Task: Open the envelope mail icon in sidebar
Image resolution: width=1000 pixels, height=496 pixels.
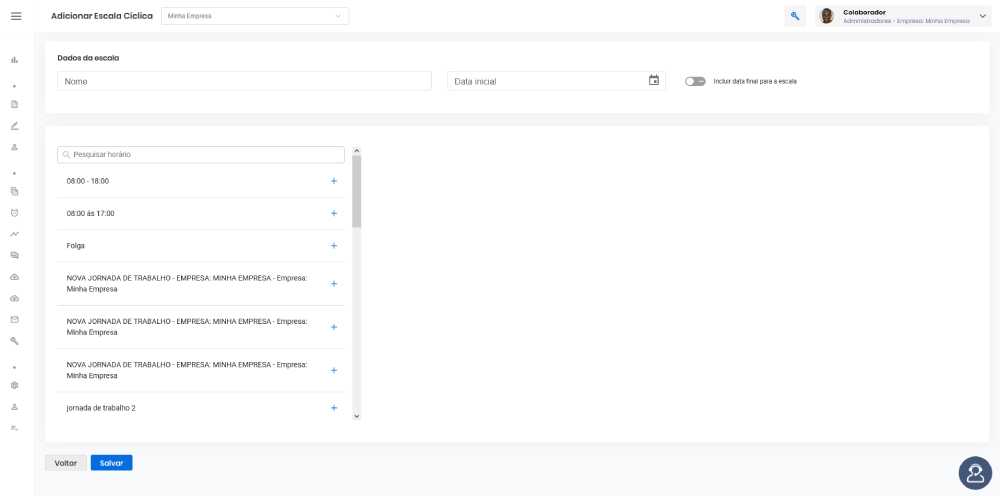Action: tap(15, 319)
